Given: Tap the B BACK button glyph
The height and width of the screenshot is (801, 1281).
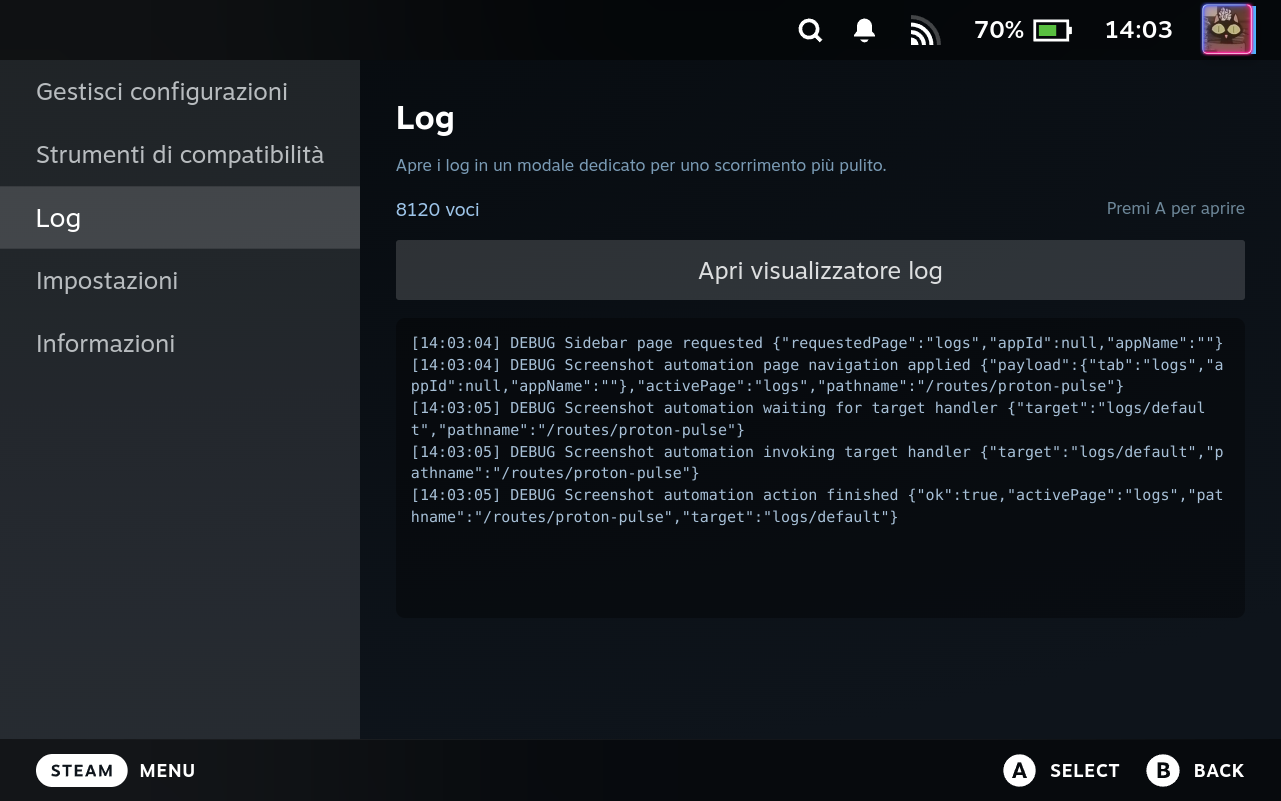Looking at the screenshot, I should [x=1163, y=771].
